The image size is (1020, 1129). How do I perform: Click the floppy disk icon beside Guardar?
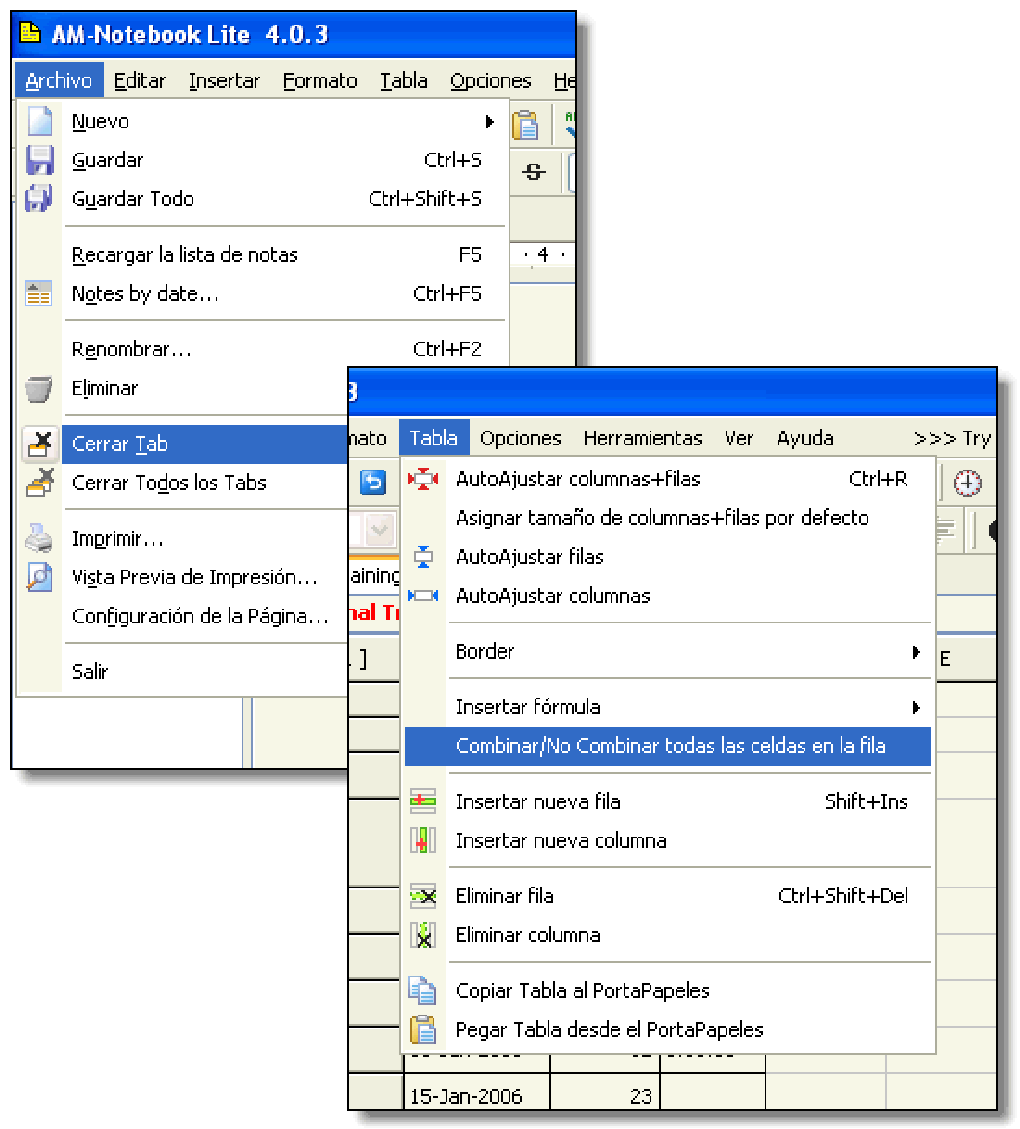pos(38,160)
